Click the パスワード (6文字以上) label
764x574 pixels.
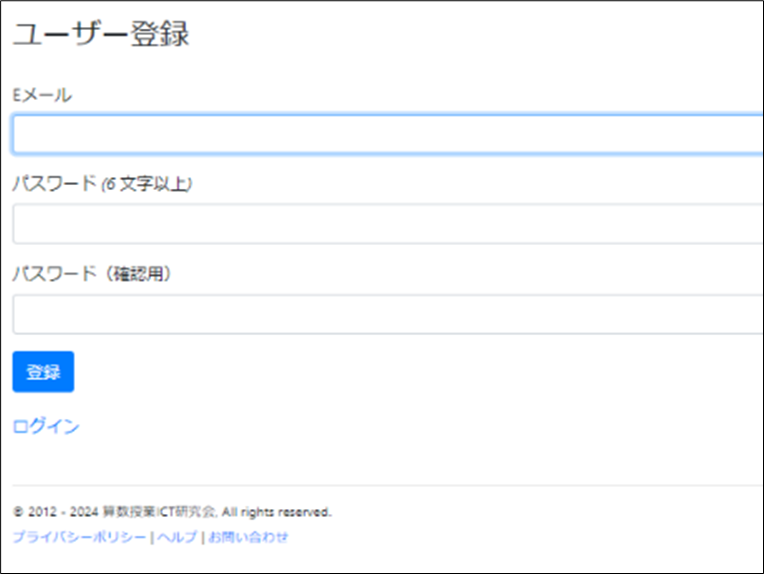tap(102, 184)
